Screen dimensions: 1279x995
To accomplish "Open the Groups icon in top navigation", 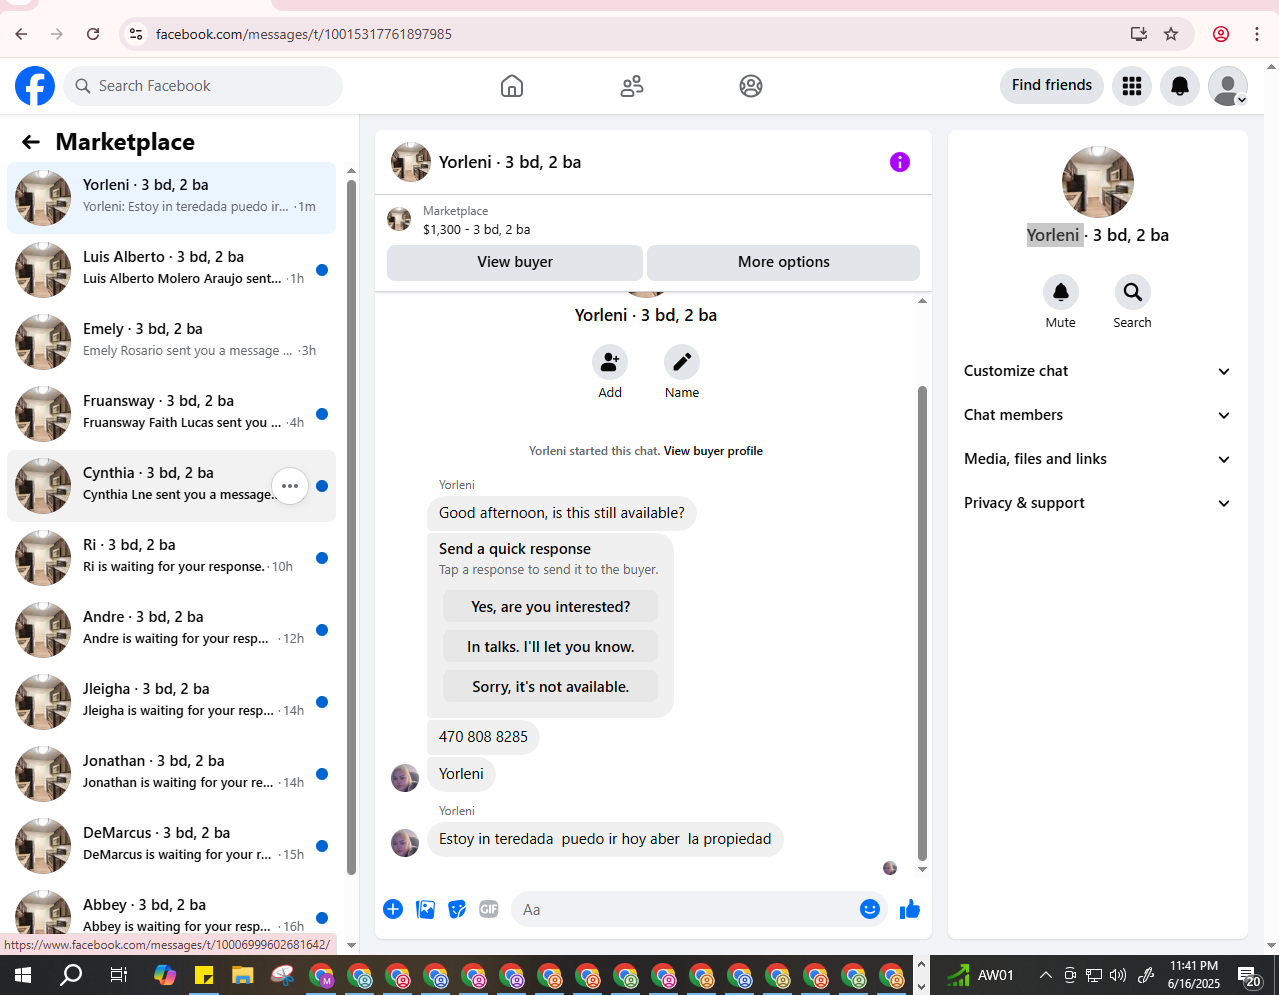I will point(751,86).
